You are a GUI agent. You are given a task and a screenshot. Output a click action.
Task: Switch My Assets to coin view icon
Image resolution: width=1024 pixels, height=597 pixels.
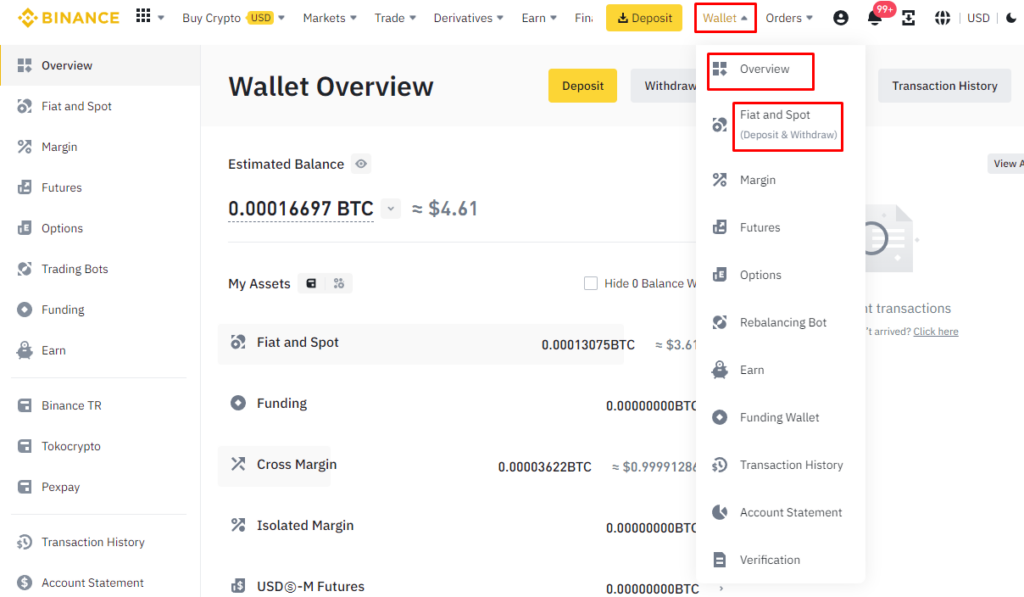pos(338,283)
